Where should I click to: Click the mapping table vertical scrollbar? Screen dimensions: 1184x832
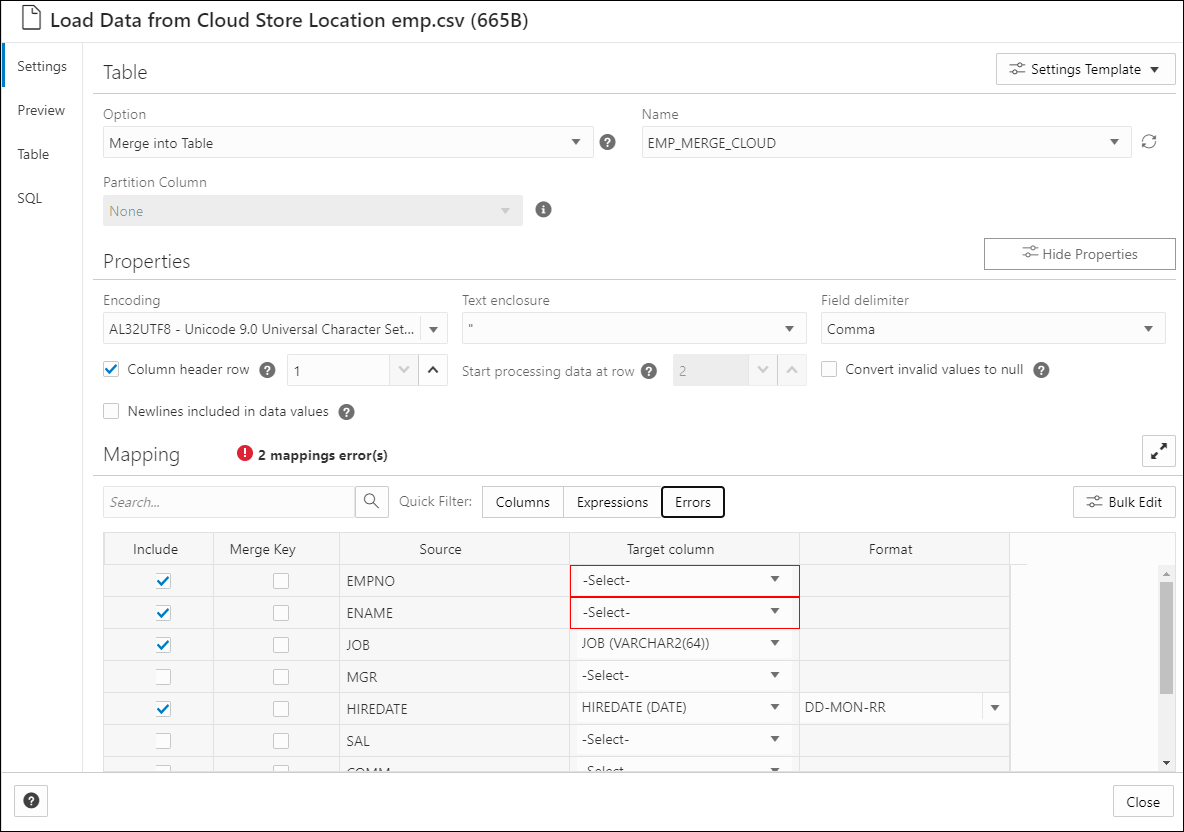1167,636
